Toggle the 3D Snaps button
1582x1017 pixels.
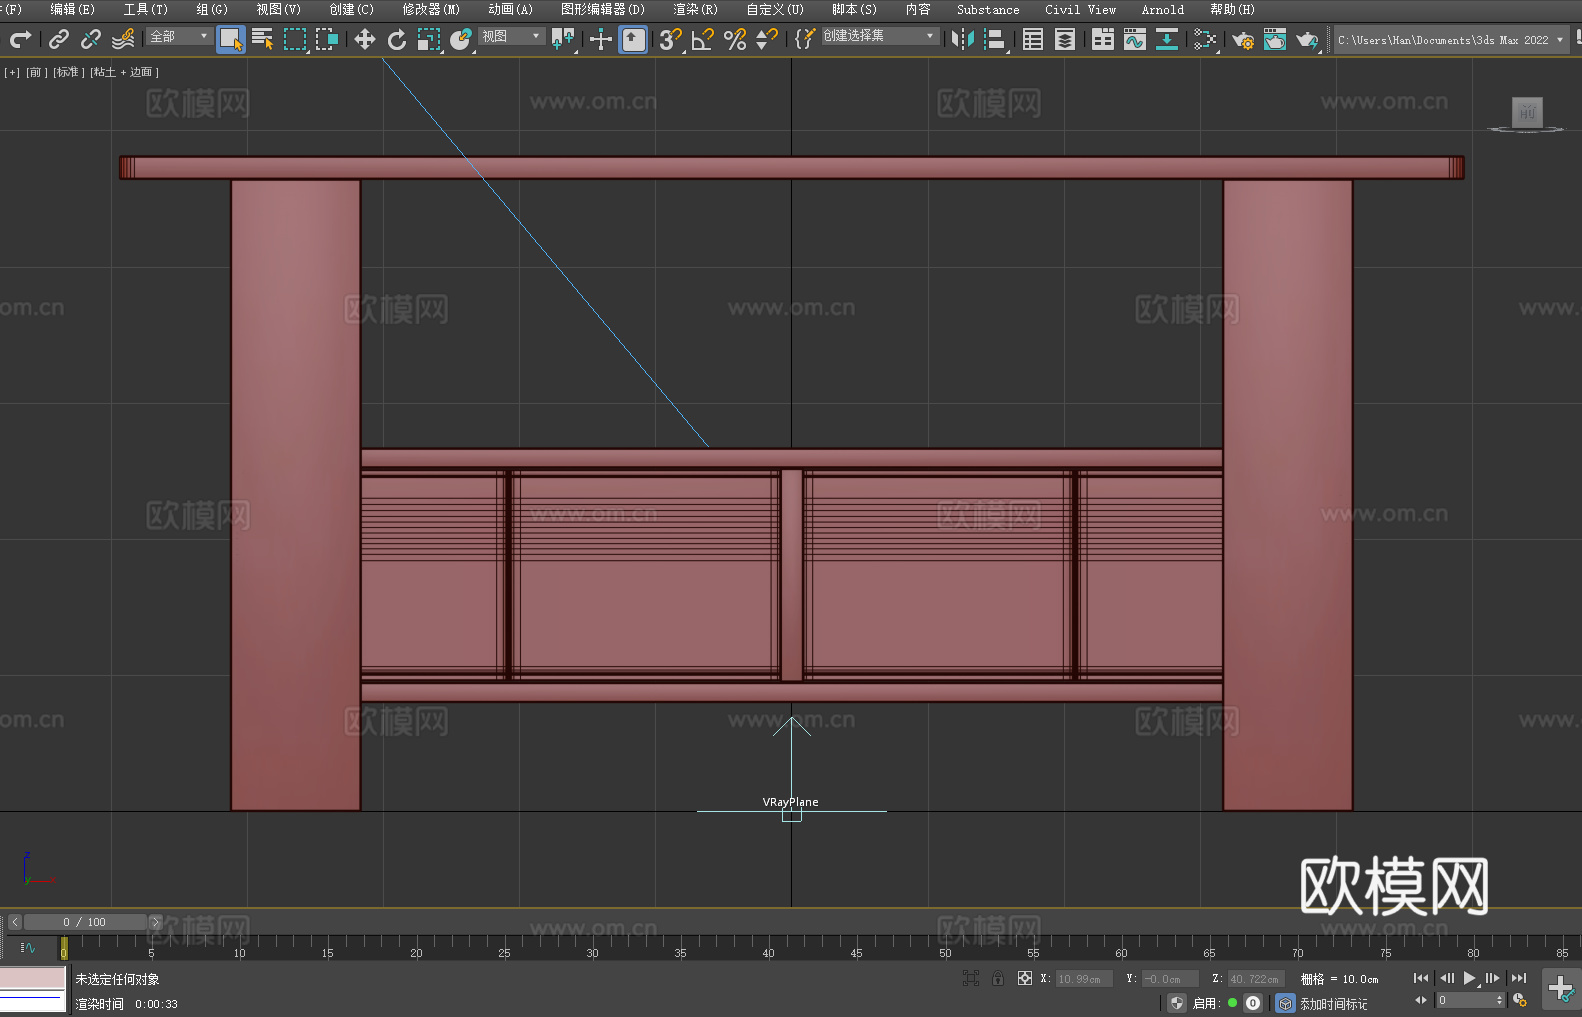[x=671, y=39]
